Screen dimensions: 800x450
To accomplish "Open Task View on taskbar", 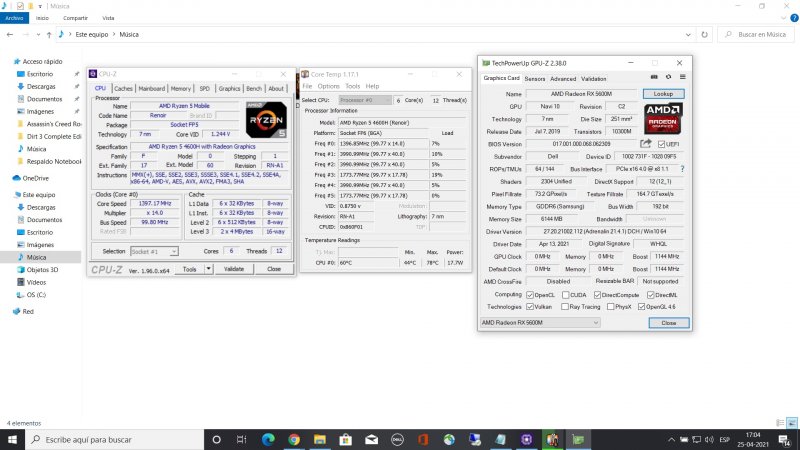I will coord(242,439).
